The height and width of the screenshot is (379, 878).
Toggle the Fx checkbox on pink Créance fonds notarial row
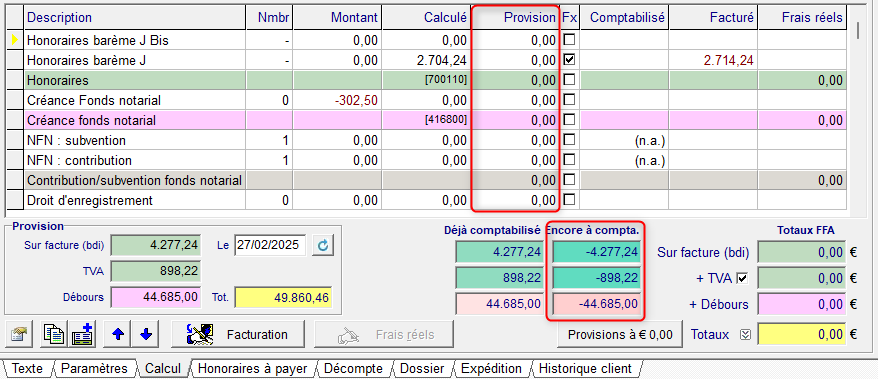(x=569, y=119)
